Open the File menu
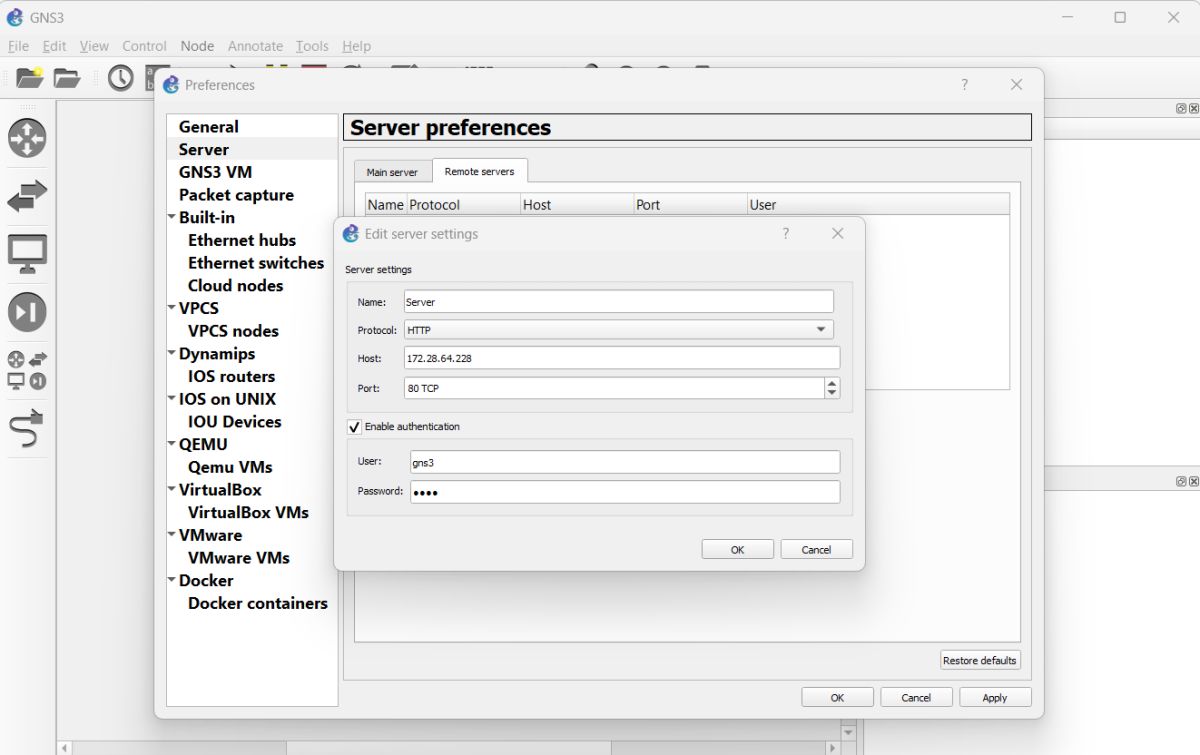This screenshot has height=755, width=1200. click(18, 46)
